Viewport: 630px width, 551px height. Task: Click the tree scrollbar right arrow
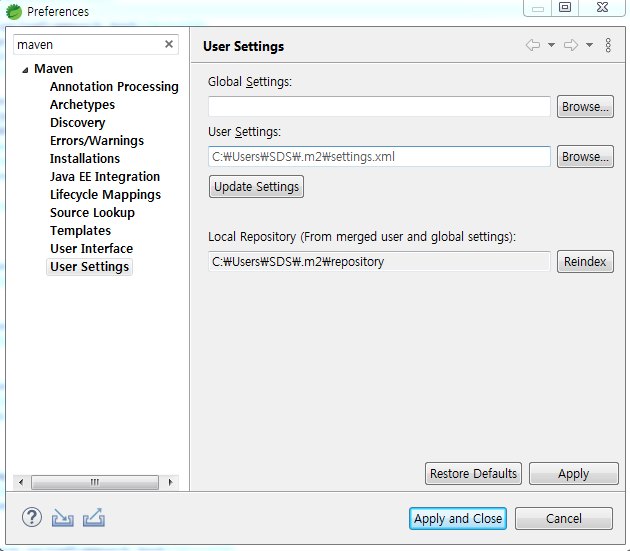[170, 482]
